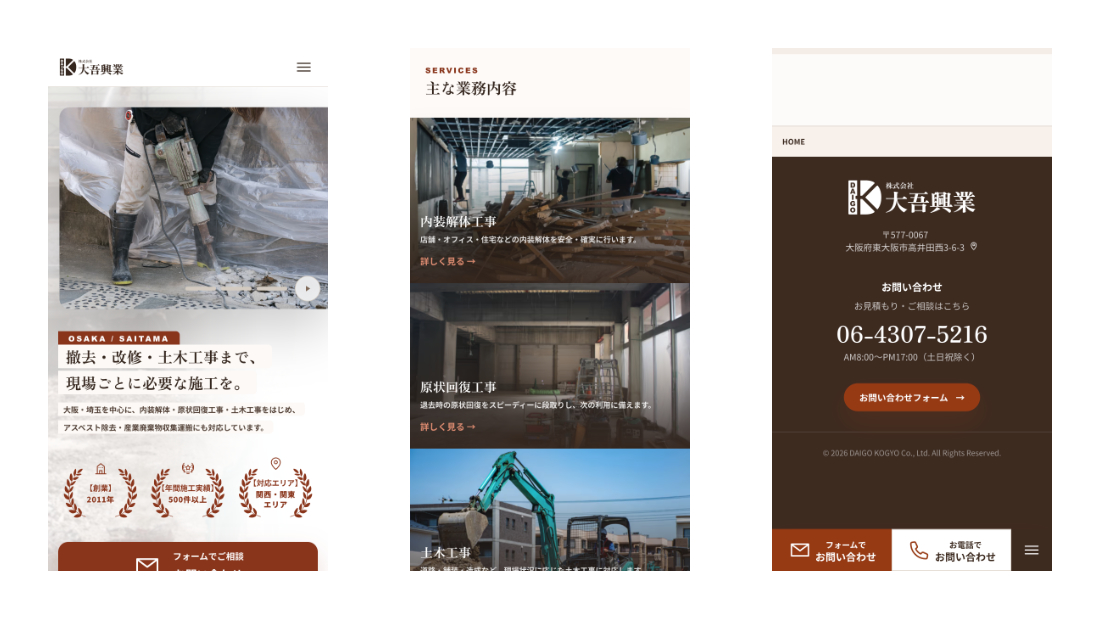This screenshot has width=1100, height=619.
Task: Click 詳しく見る under 内装解体工事
Action: 448,261
